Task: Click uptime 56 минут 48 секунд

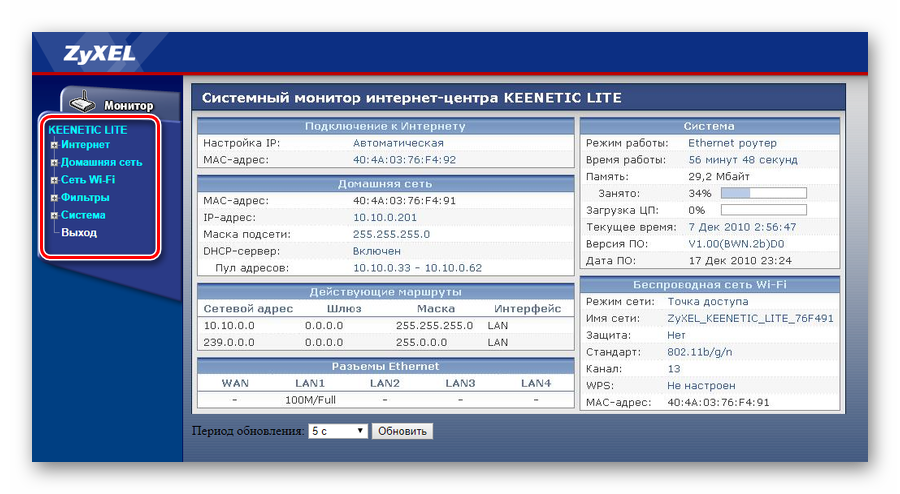Action: [x=743, y=160]
